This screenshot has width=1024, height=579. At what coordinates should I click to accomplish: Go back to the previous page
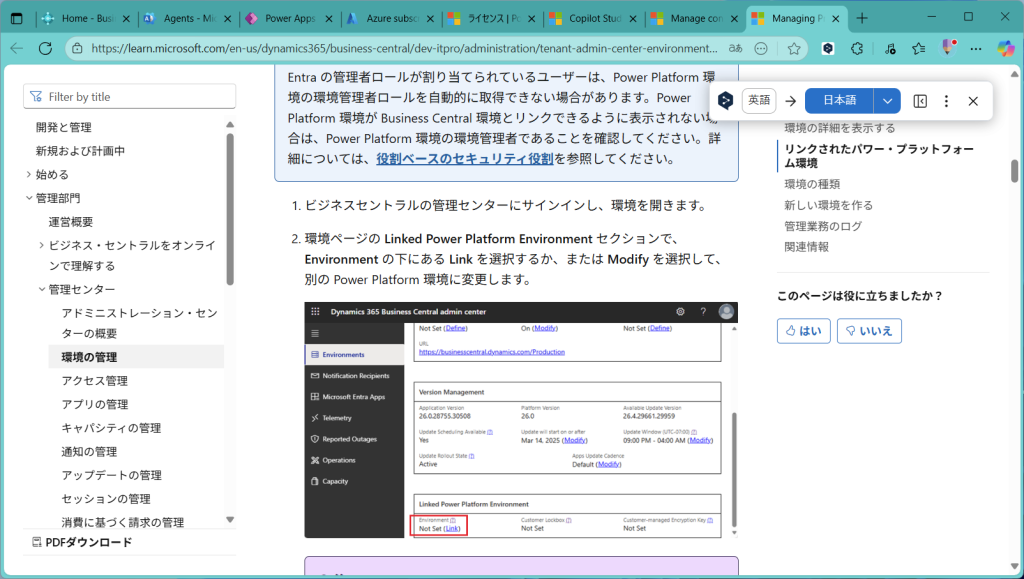pyautogui.click(x=17, y=48)
